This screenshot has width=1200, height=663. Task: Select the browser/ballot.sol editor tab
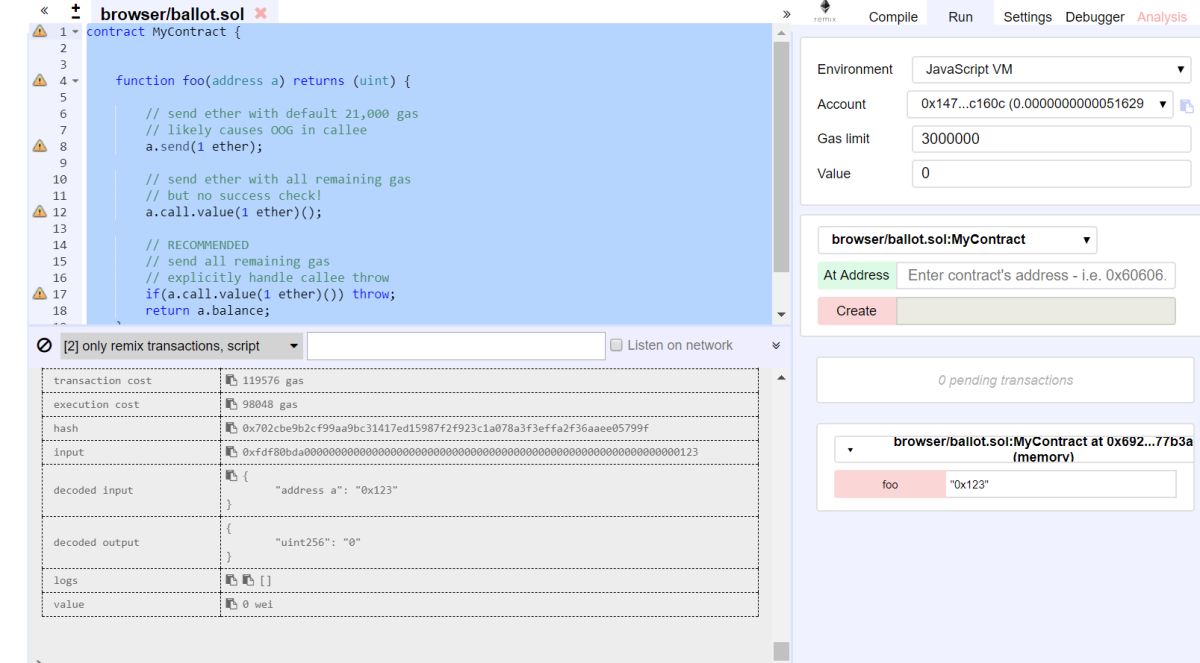[x=173, y=14]
